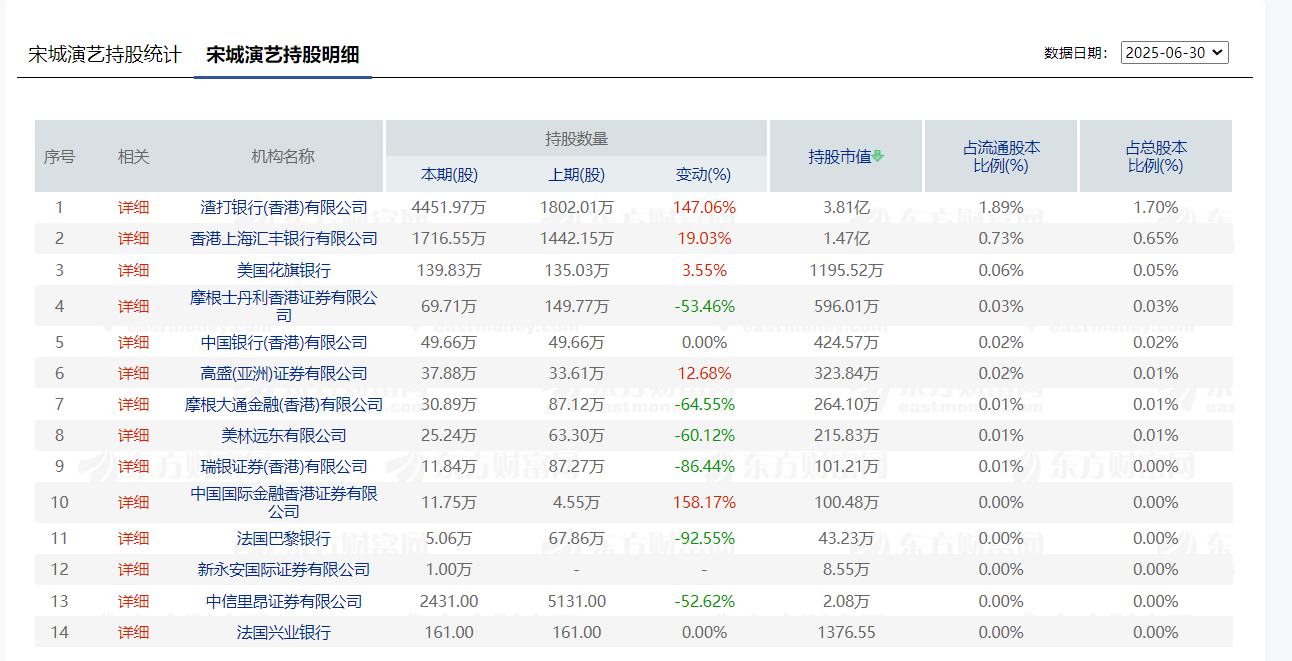The width and height of the screenshot is (1292, 661).
Task: Select the 宋城演艺持股明细 tab
Action: [283, 54]
